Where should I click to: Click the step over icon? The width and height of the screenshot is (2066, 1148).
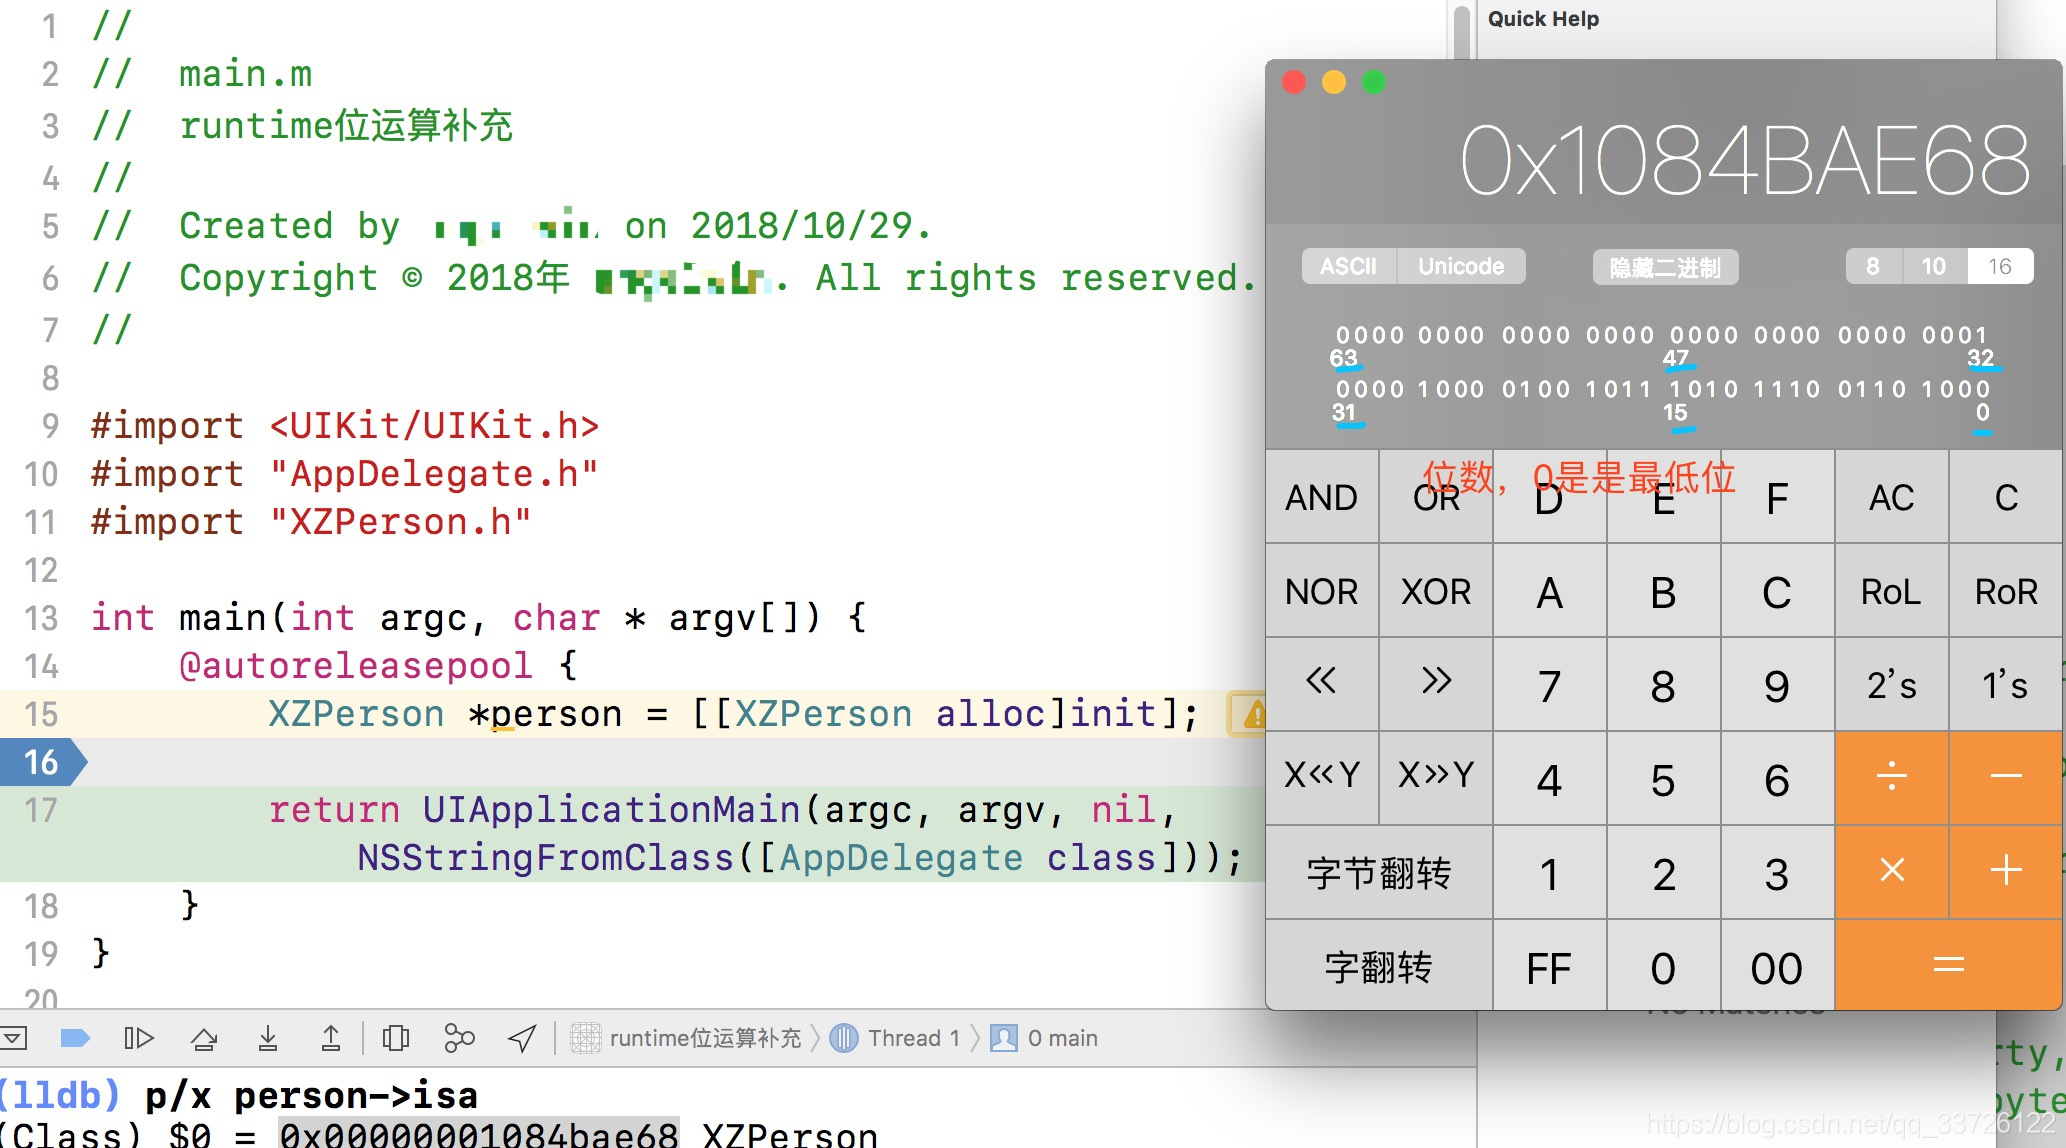[x=204, y=1038]
